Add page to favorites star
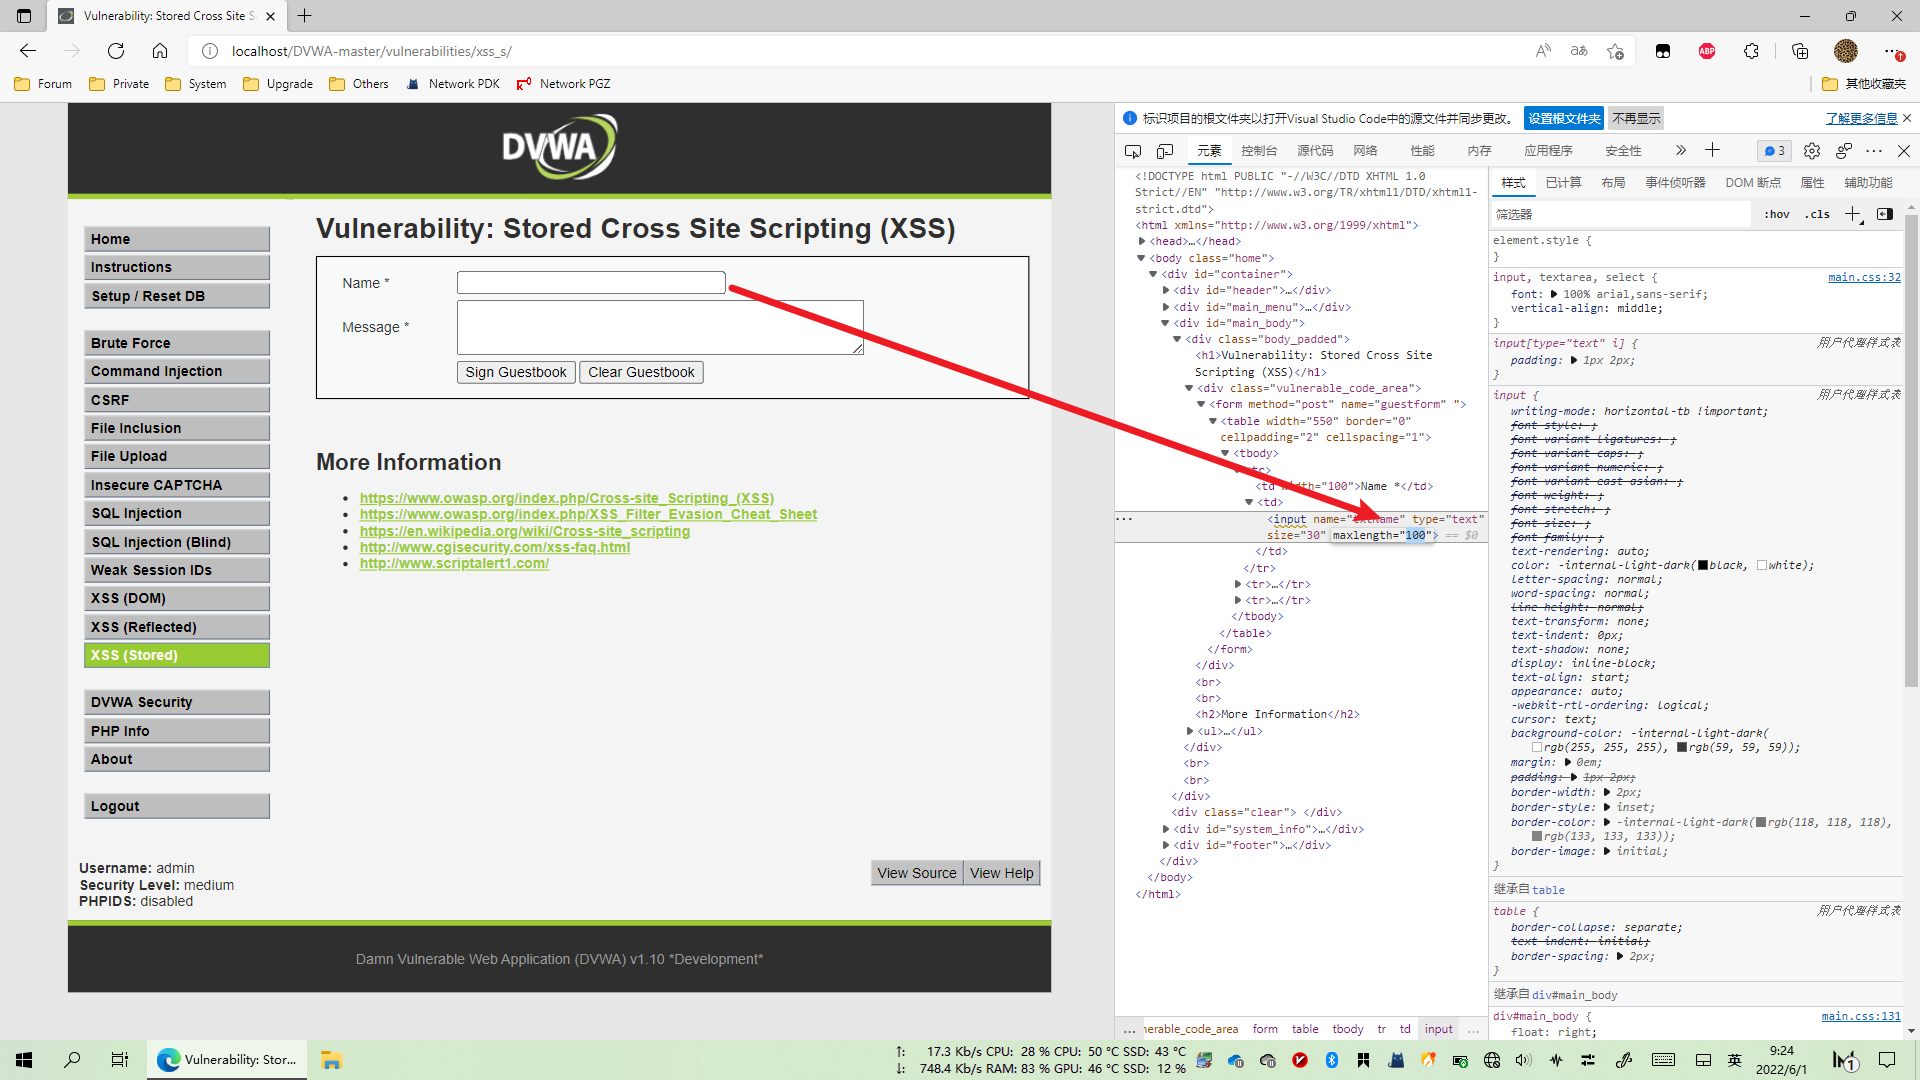This screenshot has width=1920, height=1080. click(1615, 51)
